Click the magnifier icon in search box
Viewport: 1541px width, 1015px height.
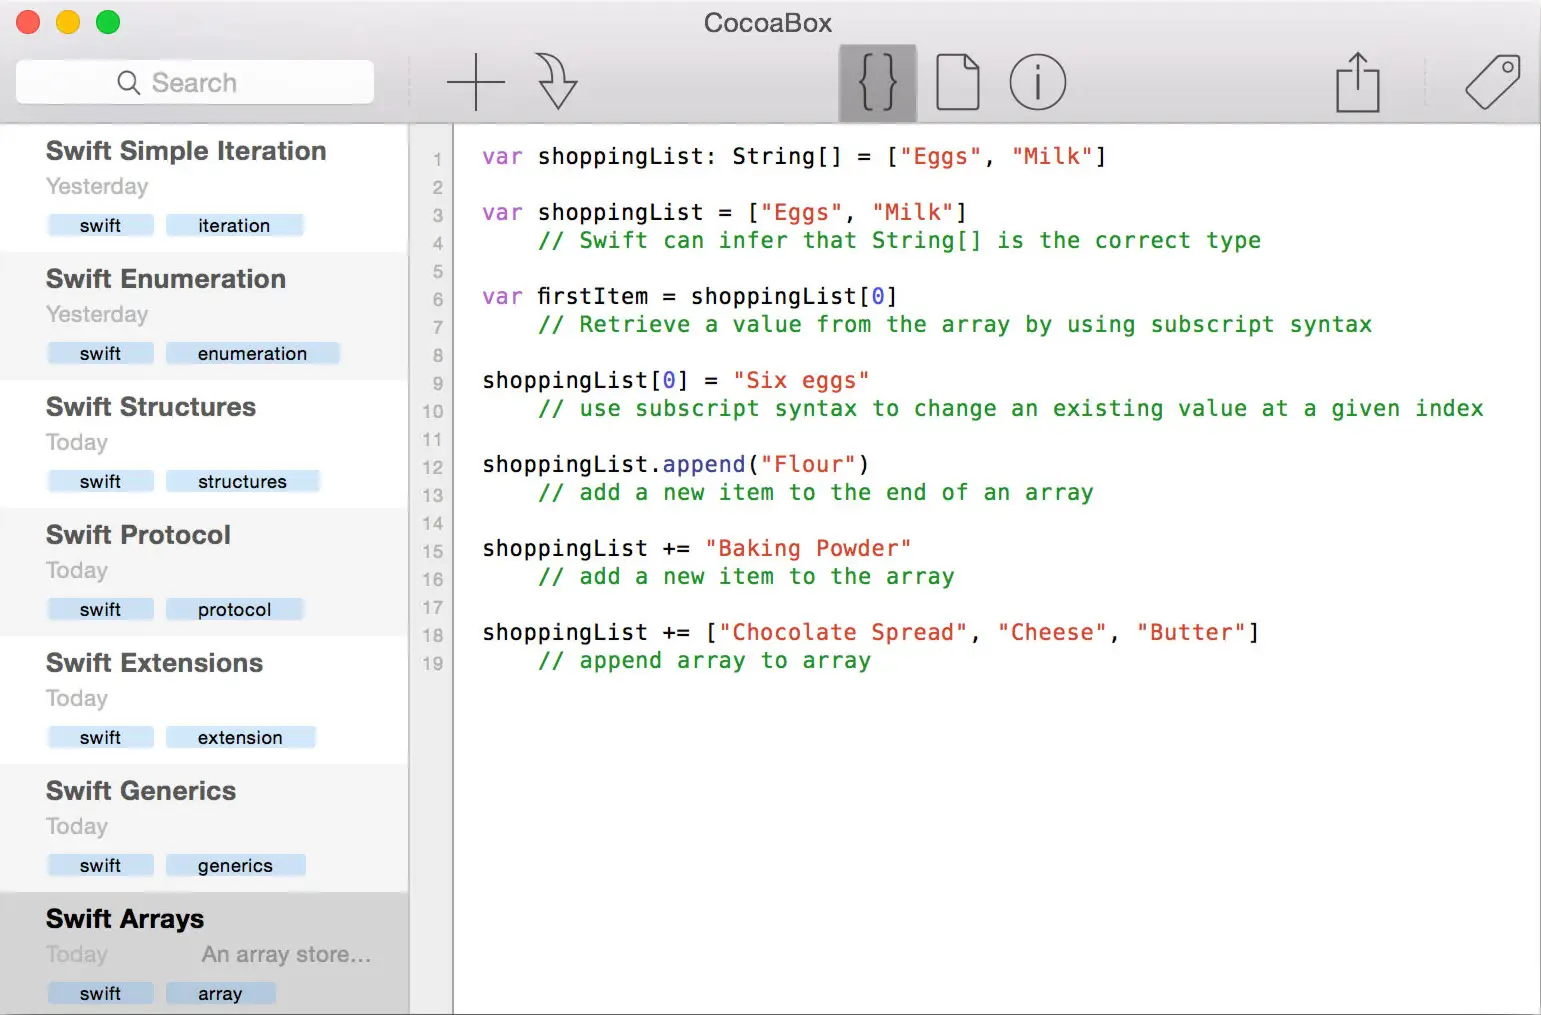[128, 83]
